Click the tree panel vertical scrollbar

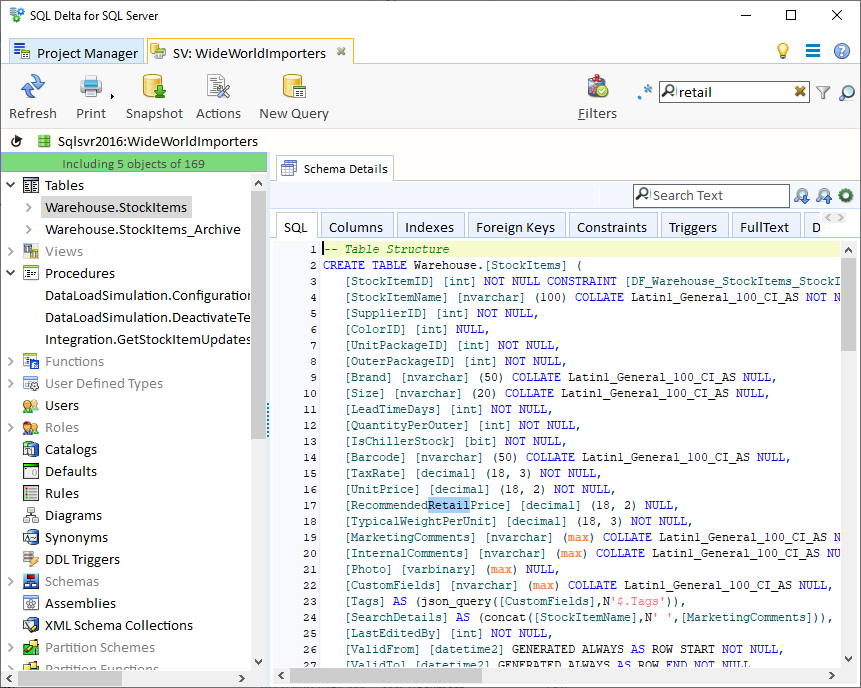259,313
